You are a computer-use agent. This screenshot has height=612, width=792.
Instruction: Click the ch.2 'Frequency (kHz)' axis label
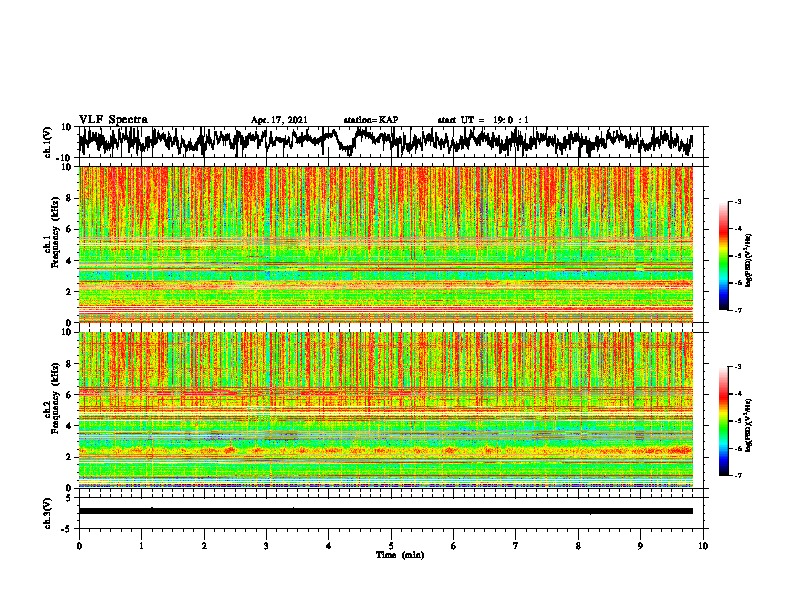point(55,398)
